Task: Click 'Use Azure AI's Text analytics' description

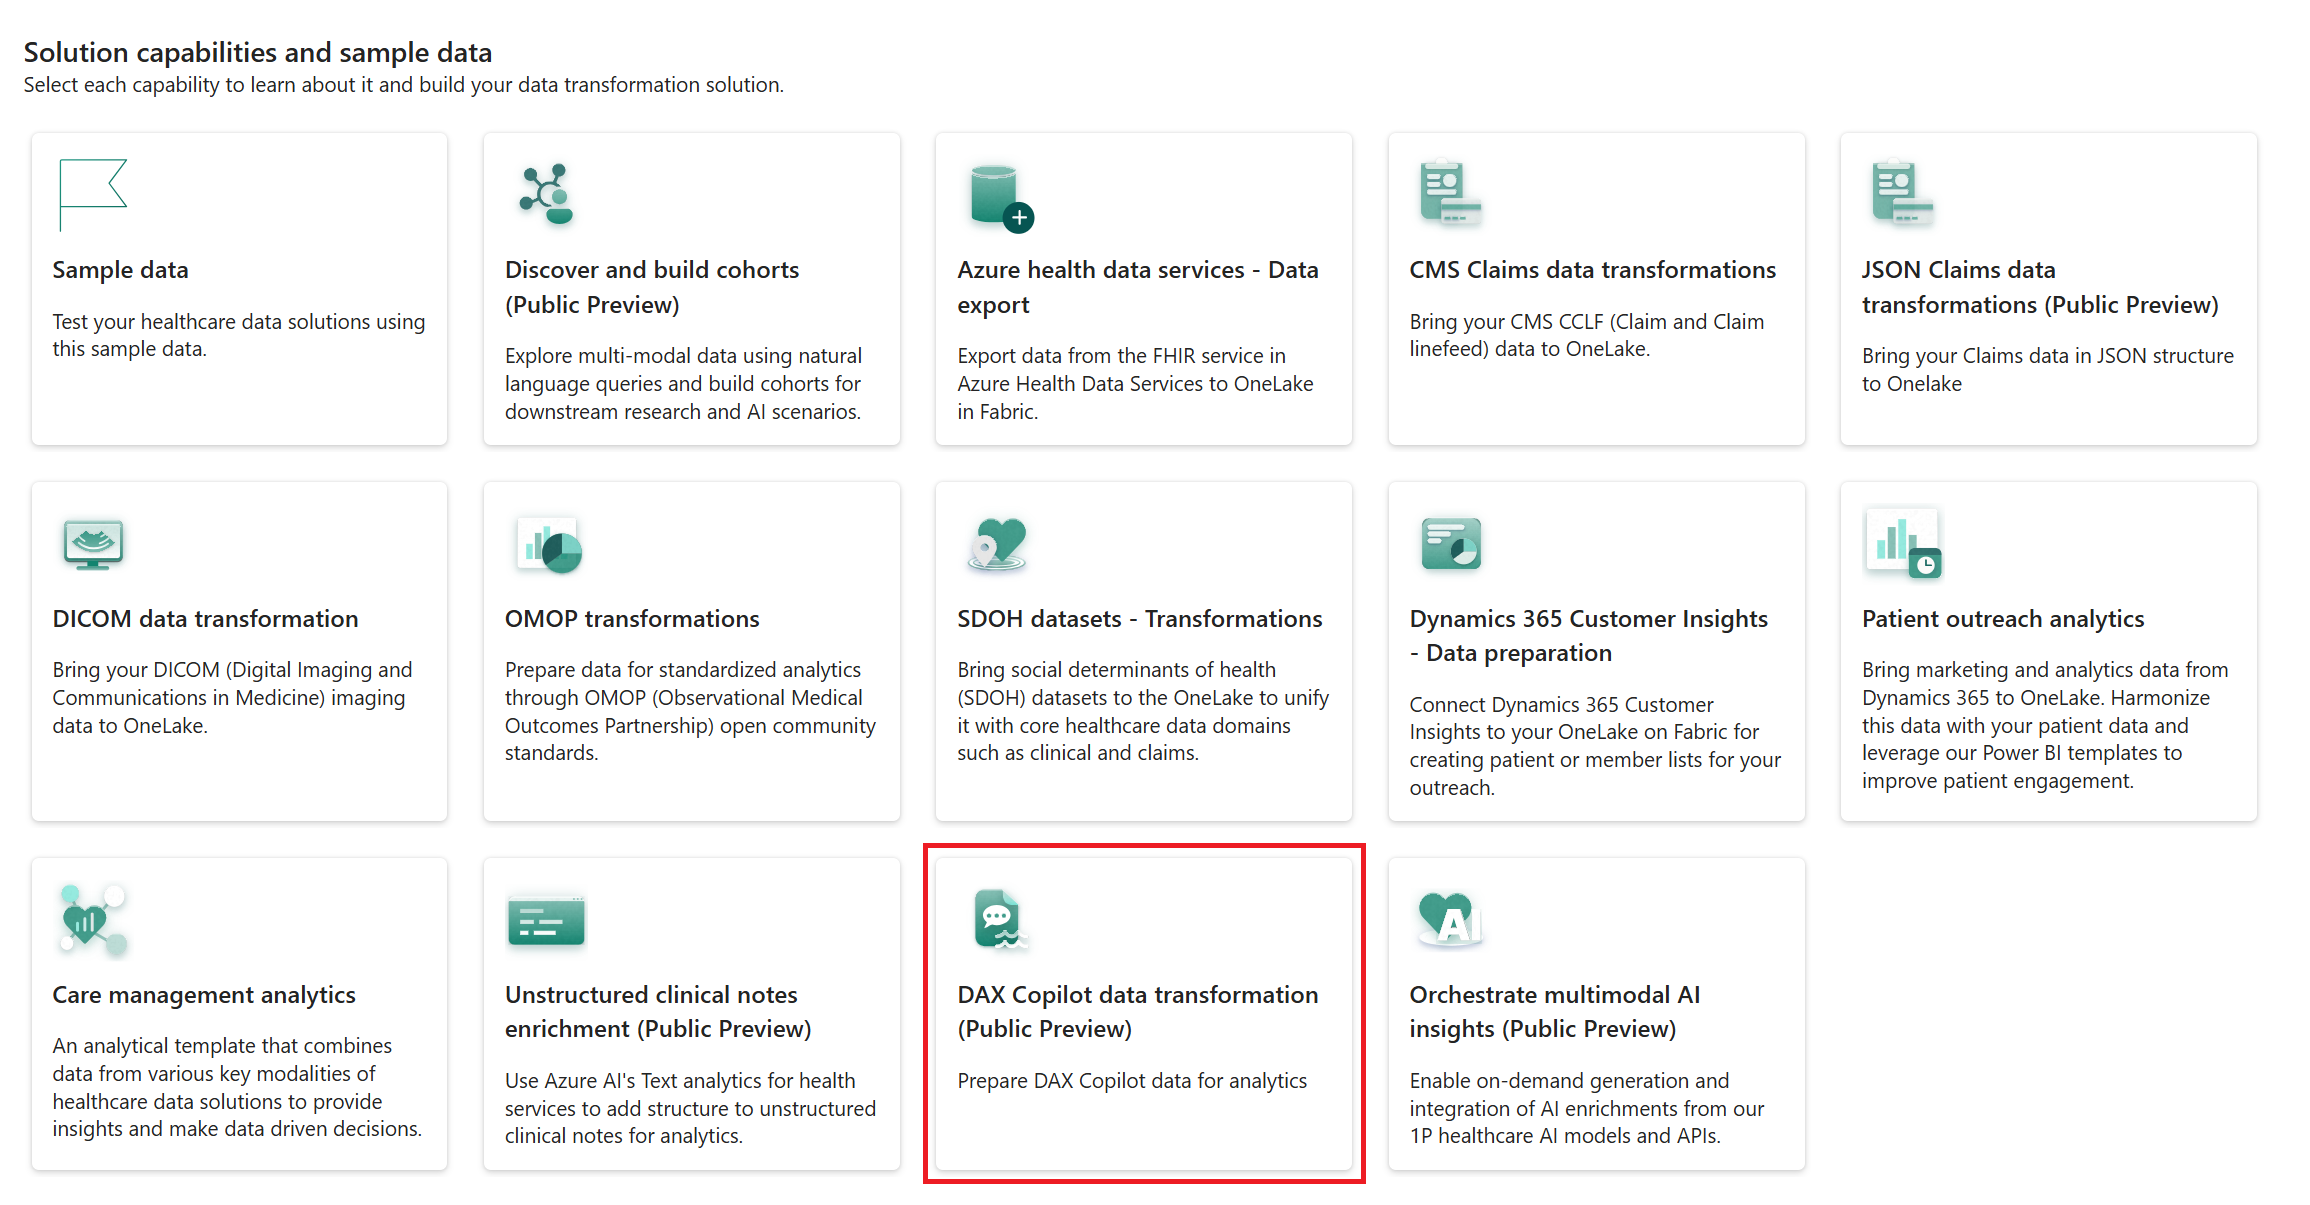Action: pos(690,1108)
